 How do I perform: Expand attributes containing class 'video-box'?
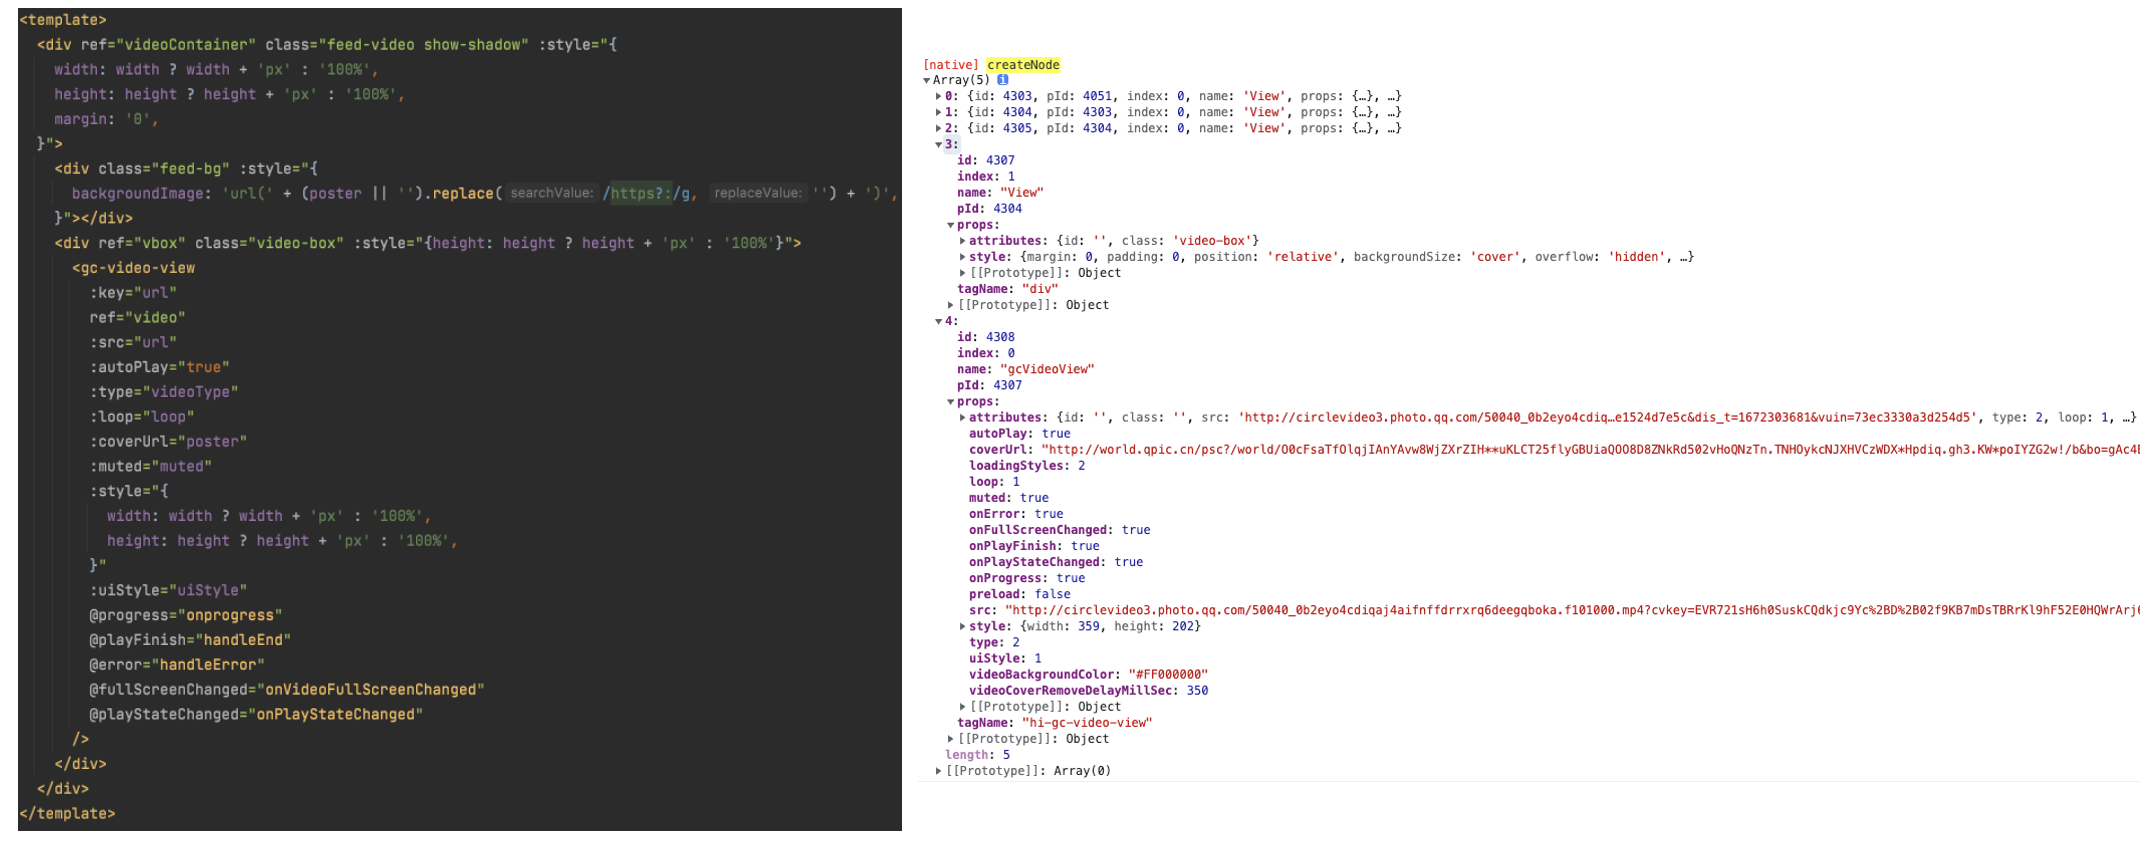tap(962, 241)
